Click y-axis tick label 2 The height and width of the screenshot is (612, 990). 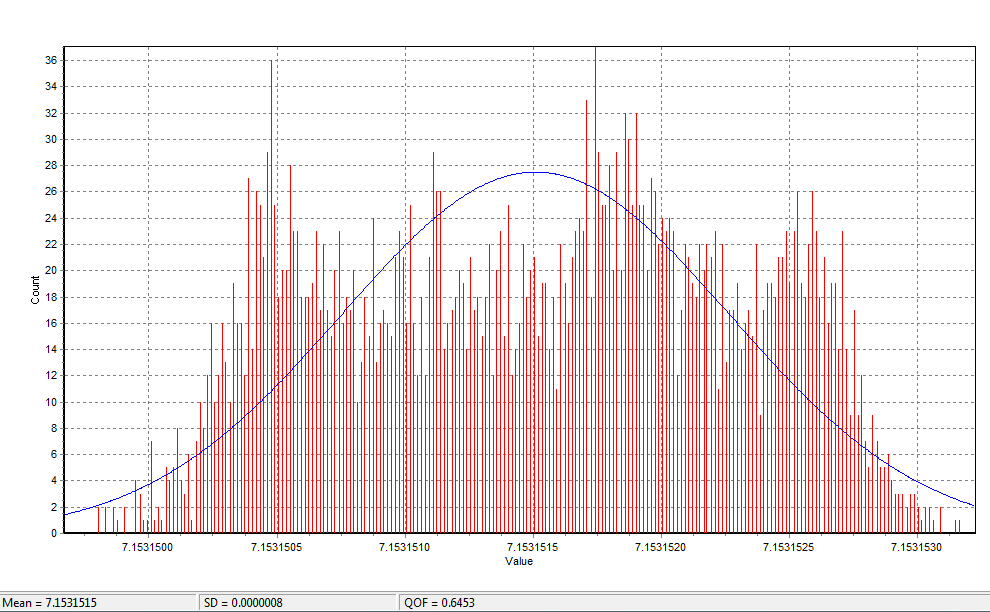54,507
